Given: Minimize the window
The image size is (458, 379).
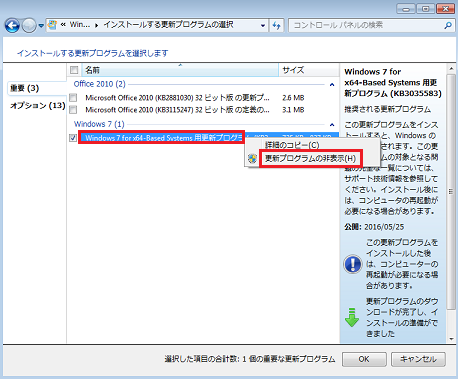Looking at the screenshot, I should coord(406,9).
